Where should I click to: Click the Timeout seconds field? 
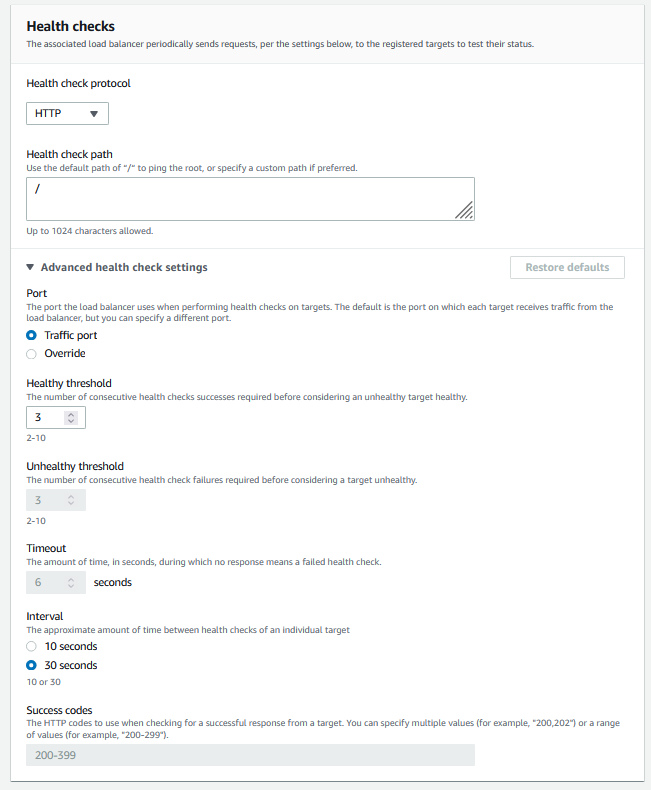click(47, 582)
